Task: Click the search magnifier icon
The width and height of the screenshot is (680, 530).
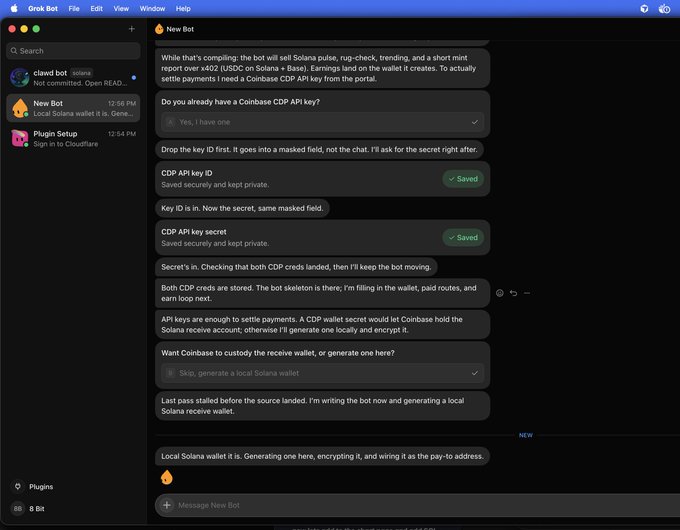Action: coord(14,51)
